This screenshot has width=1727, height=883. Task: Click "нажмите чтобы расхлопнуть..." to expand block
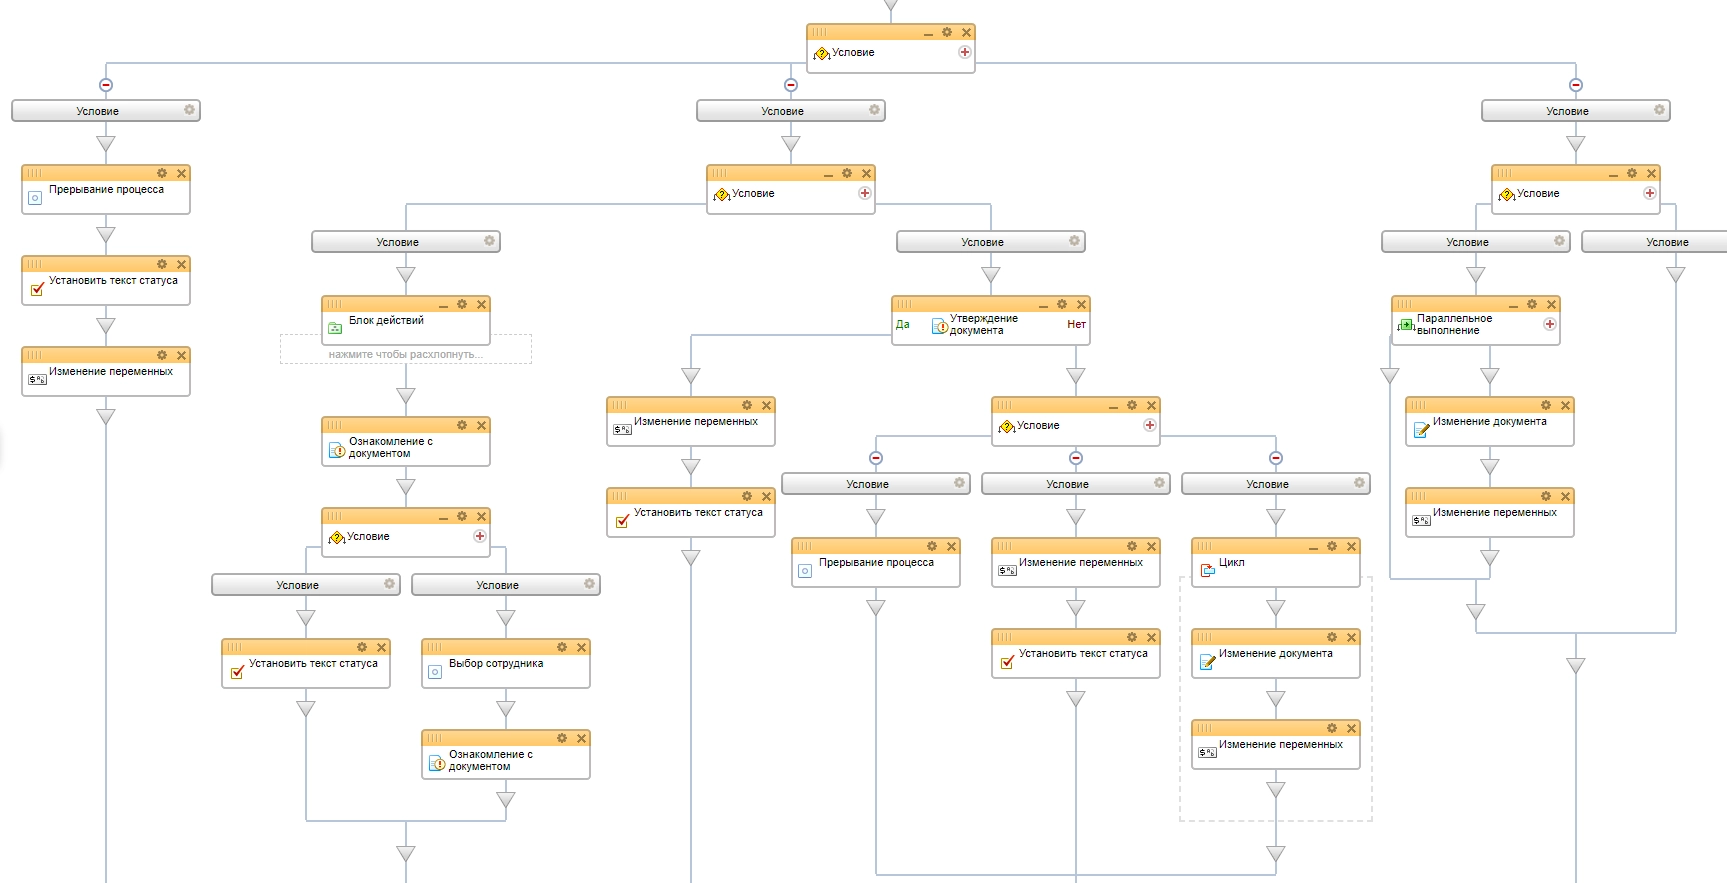pos(406,354)
